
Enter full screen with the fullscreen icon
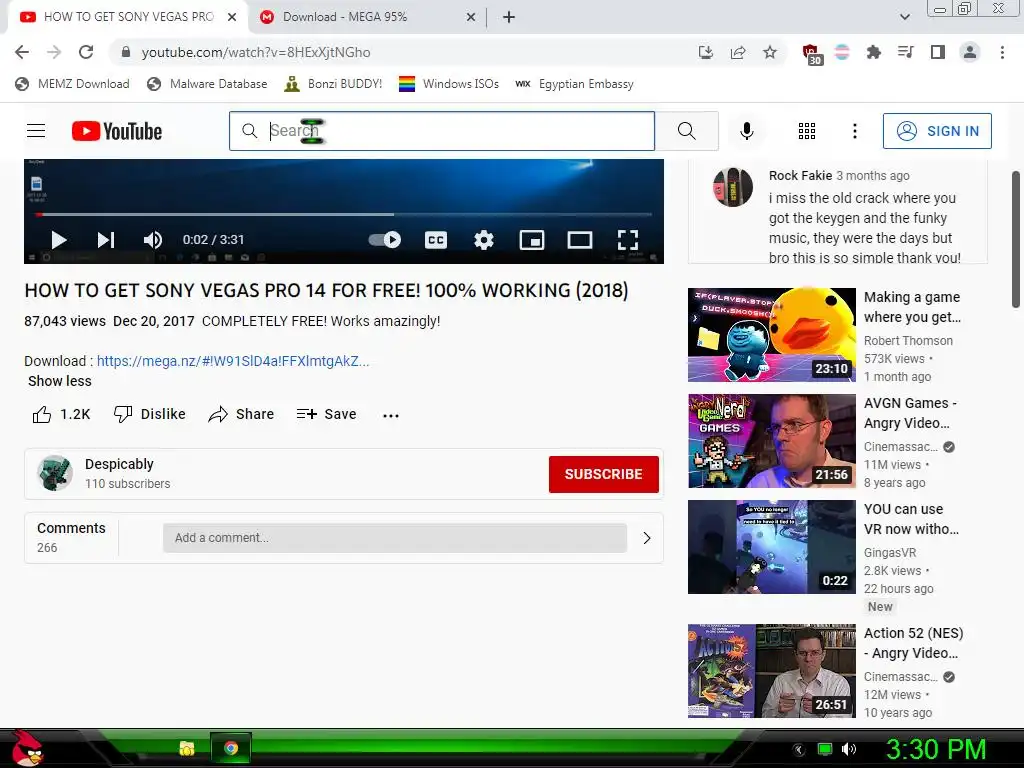coord(628,240)
